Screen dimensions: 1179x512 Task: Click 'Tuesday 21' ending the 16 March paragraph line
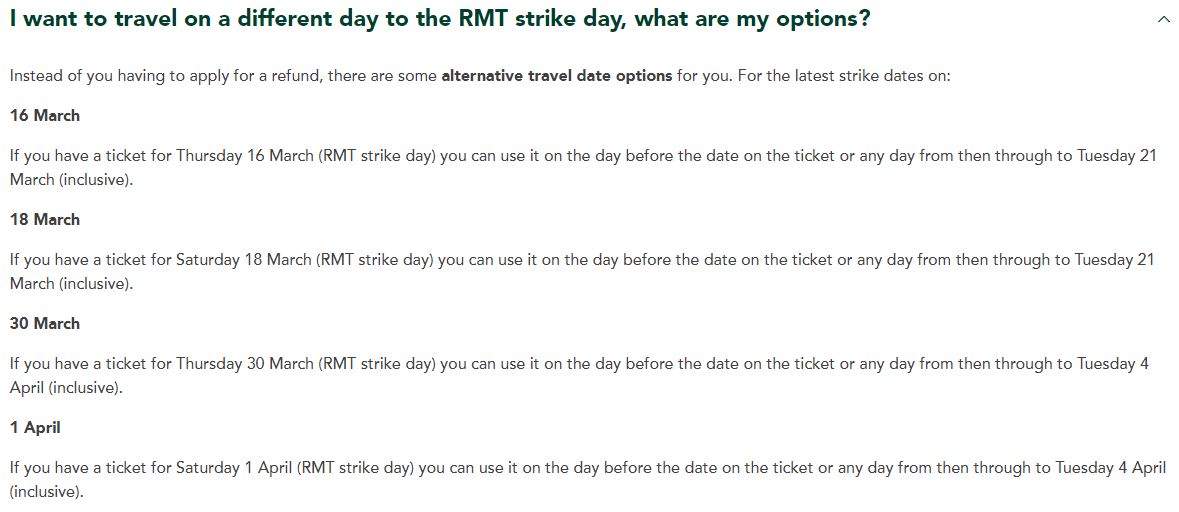tap(1115, 156)
